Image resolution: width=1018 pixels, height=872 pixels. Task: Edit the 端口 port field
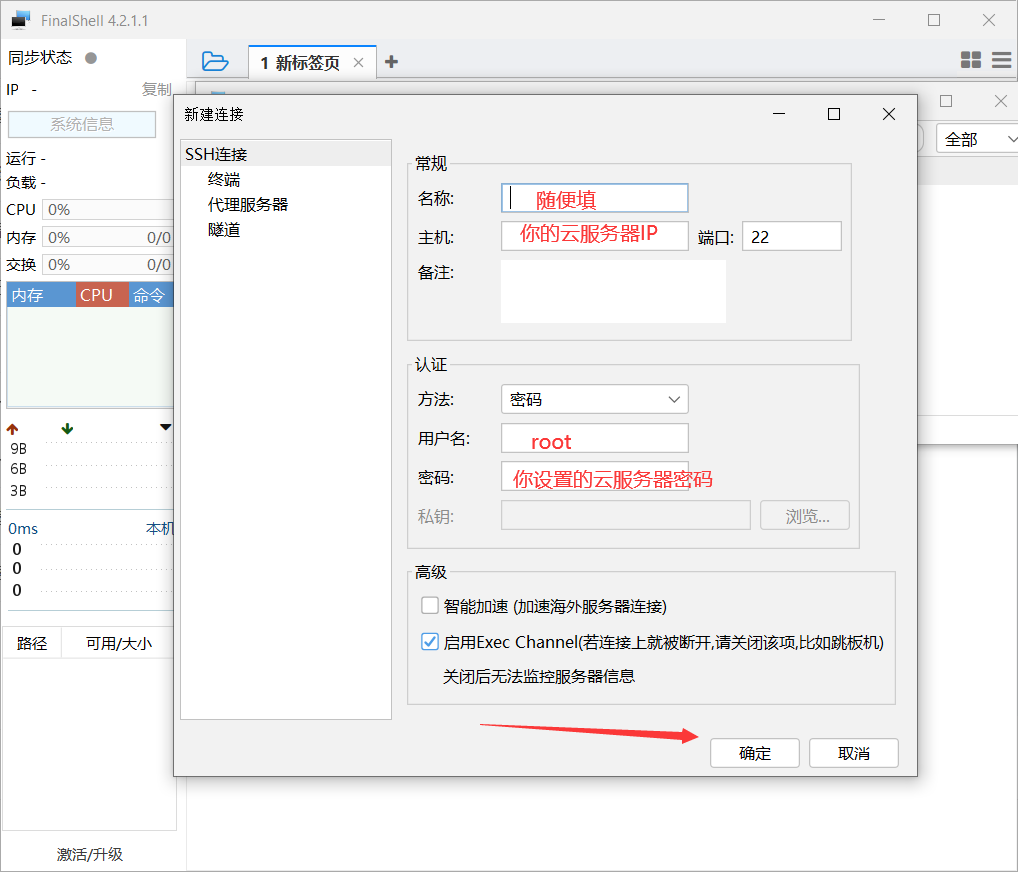[792, 236]
